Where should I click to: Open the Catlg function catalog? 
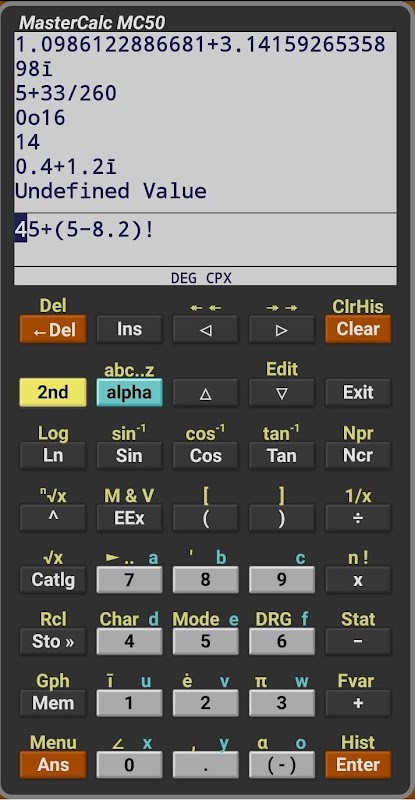[53, 580]
